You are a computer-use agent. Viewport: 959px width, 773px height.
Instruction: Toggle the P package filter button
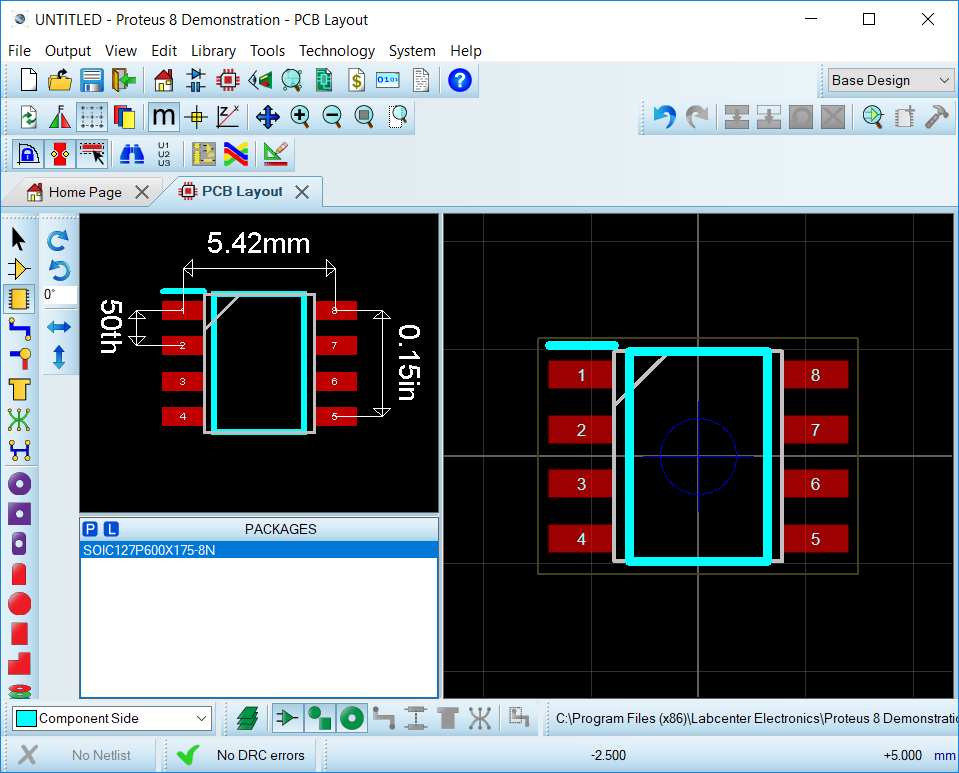(90, 529)
